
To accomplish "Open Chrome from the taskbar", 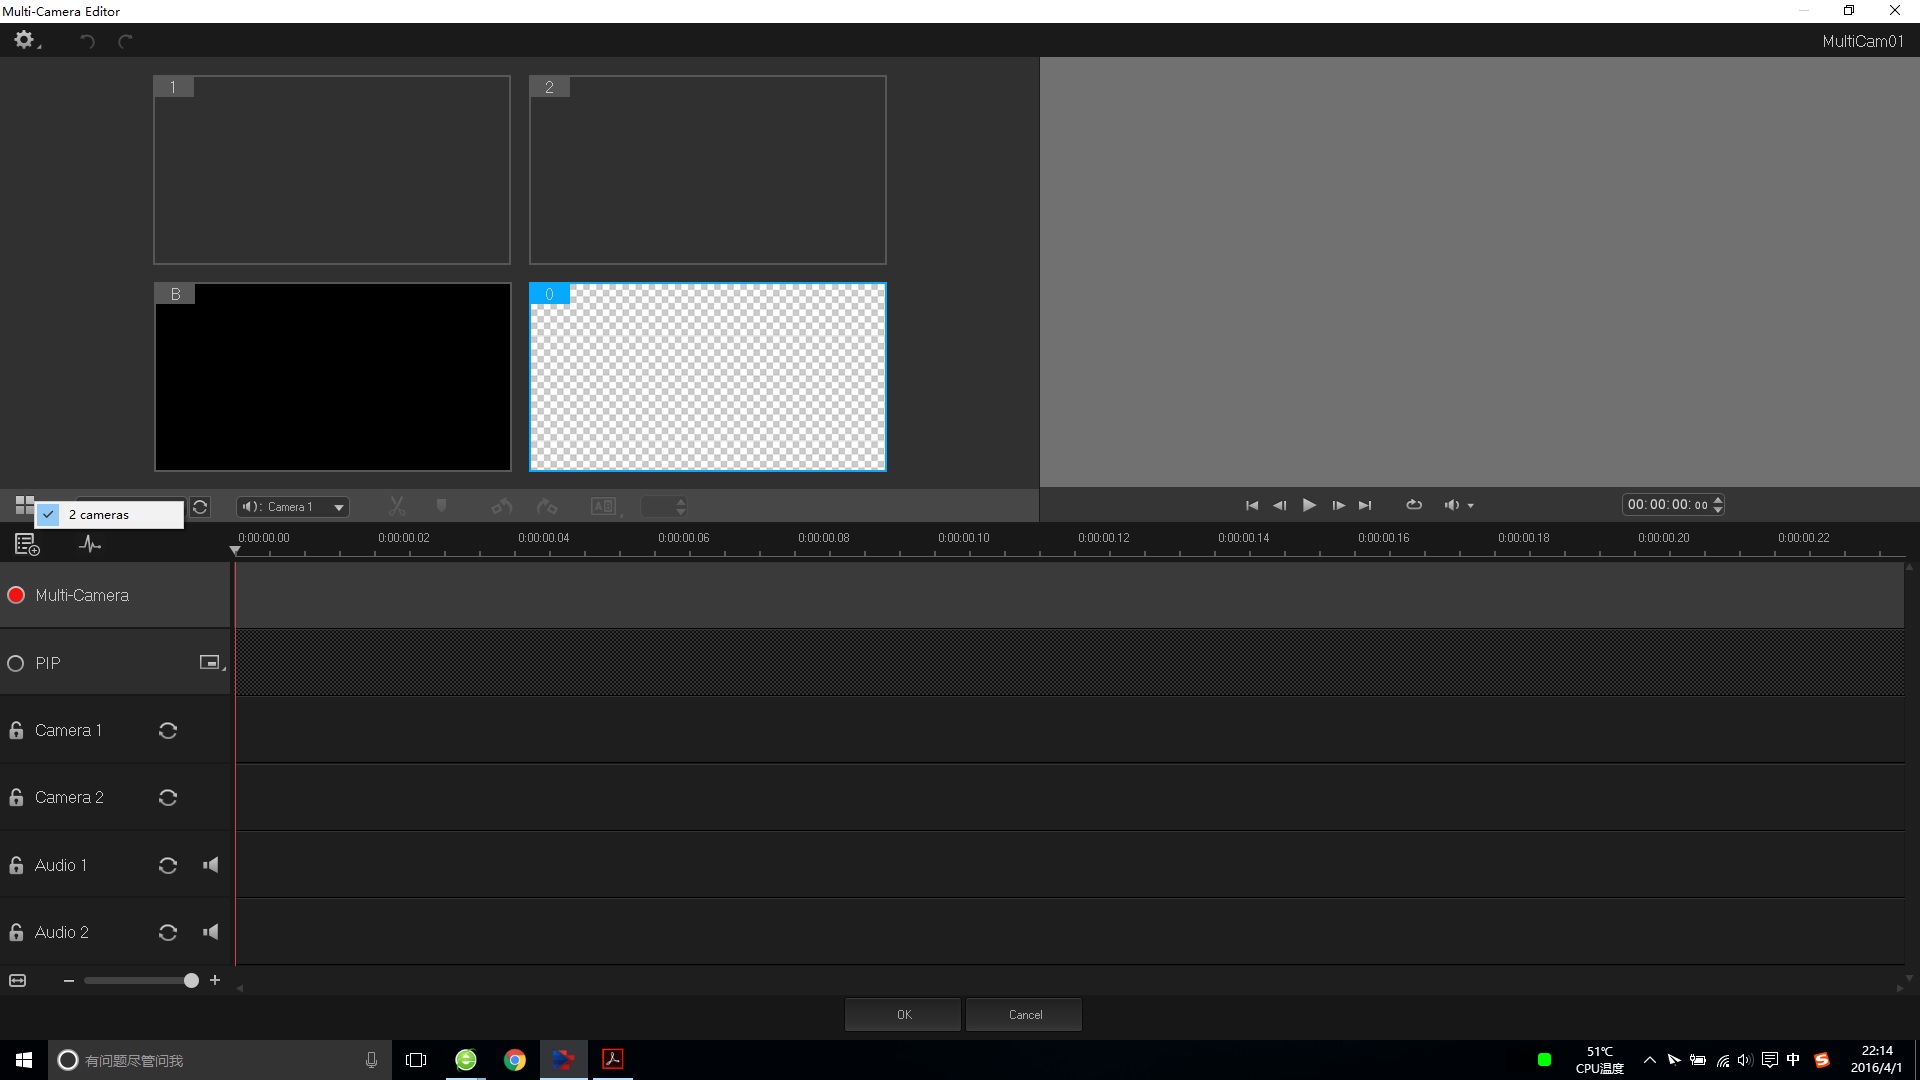I will click(515, 1060).
